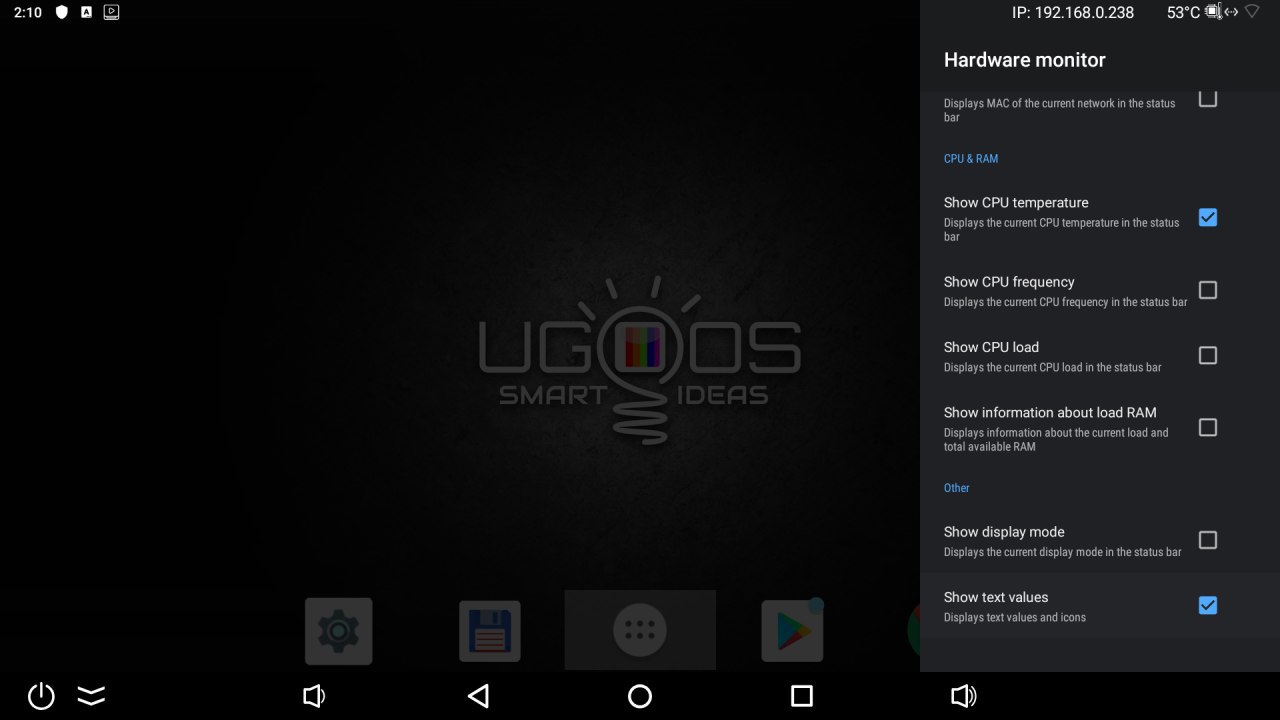Click the 'Show CPU frequency' label
1280x720 pixels.
[1009, 282]
